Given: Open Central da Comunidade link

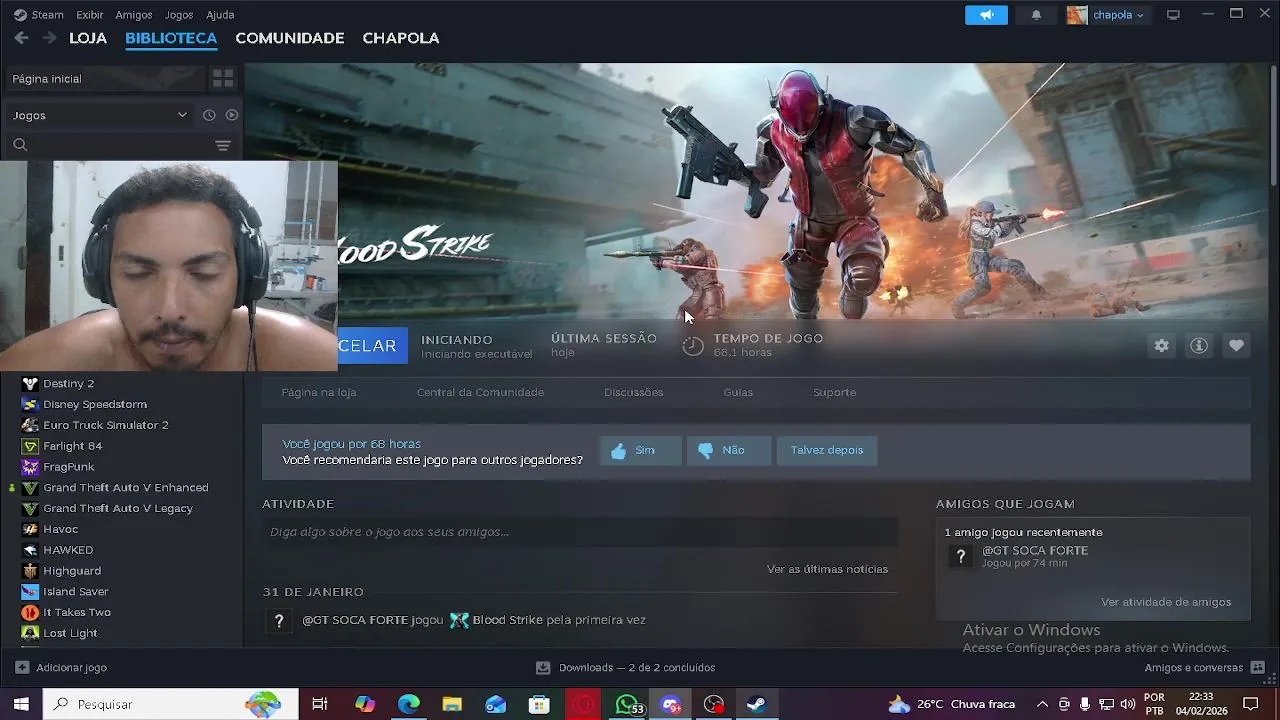Looking at the screenshot, I should pos(481,392).
